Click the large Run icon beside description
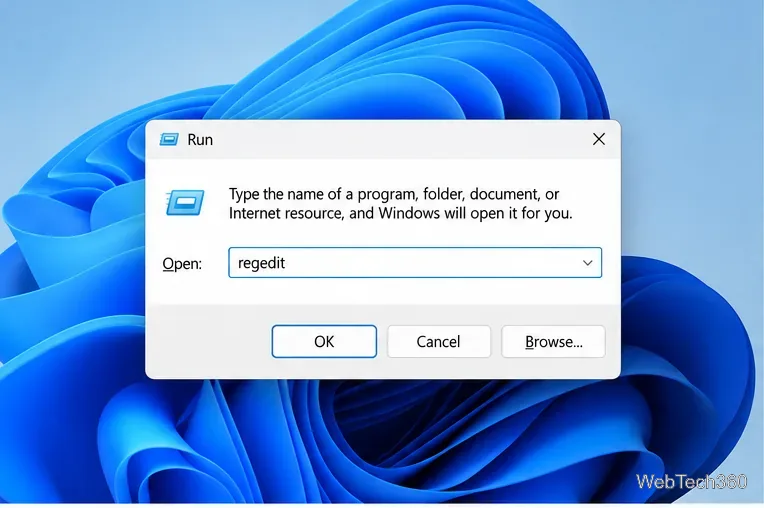The image size is (764, 508). (x=185, y=203)
